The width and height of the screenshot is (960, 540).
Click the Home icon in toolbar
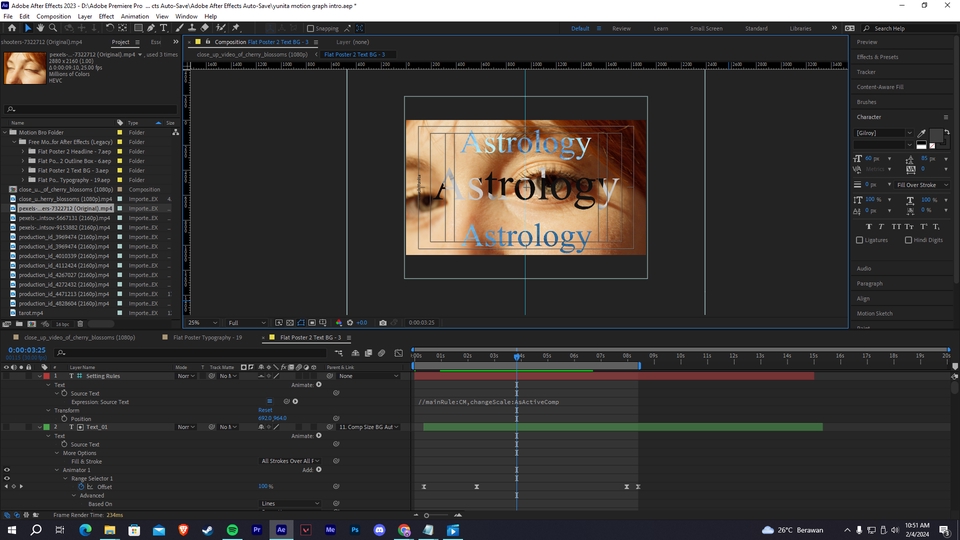pos(12,28)
